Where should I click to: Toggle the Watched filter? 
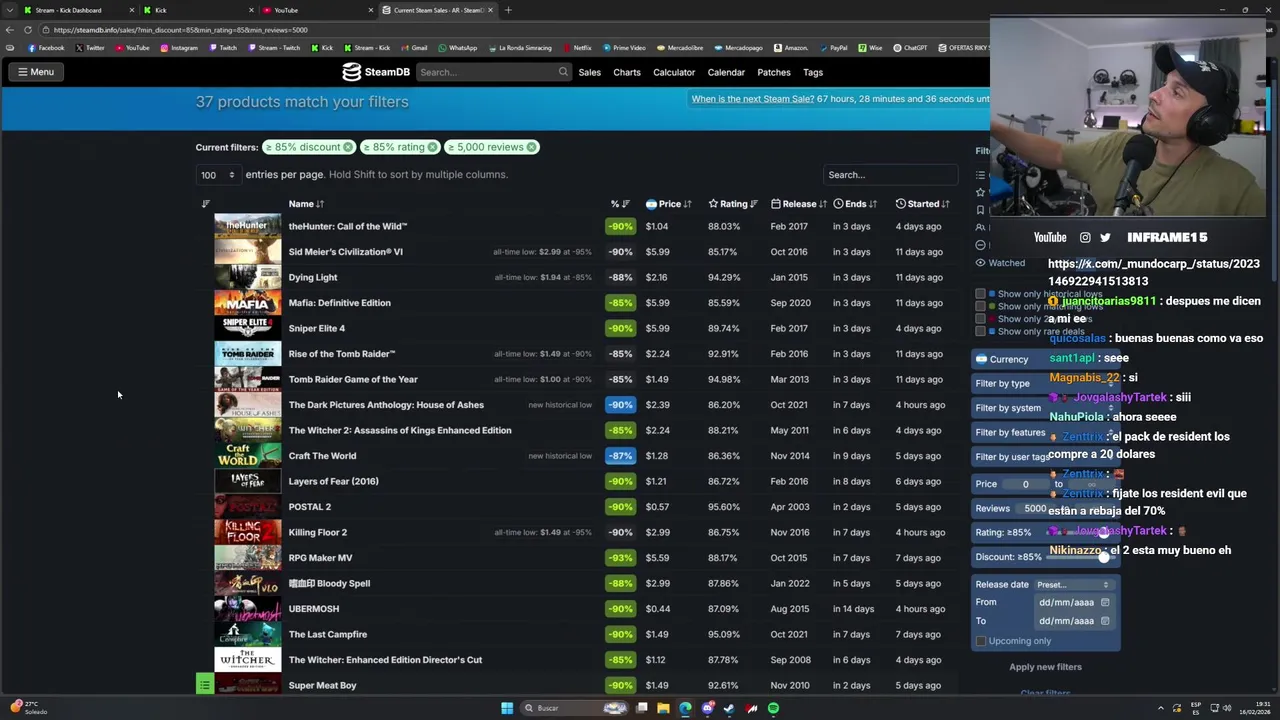pyautogui.click(x=1000, y=263)
